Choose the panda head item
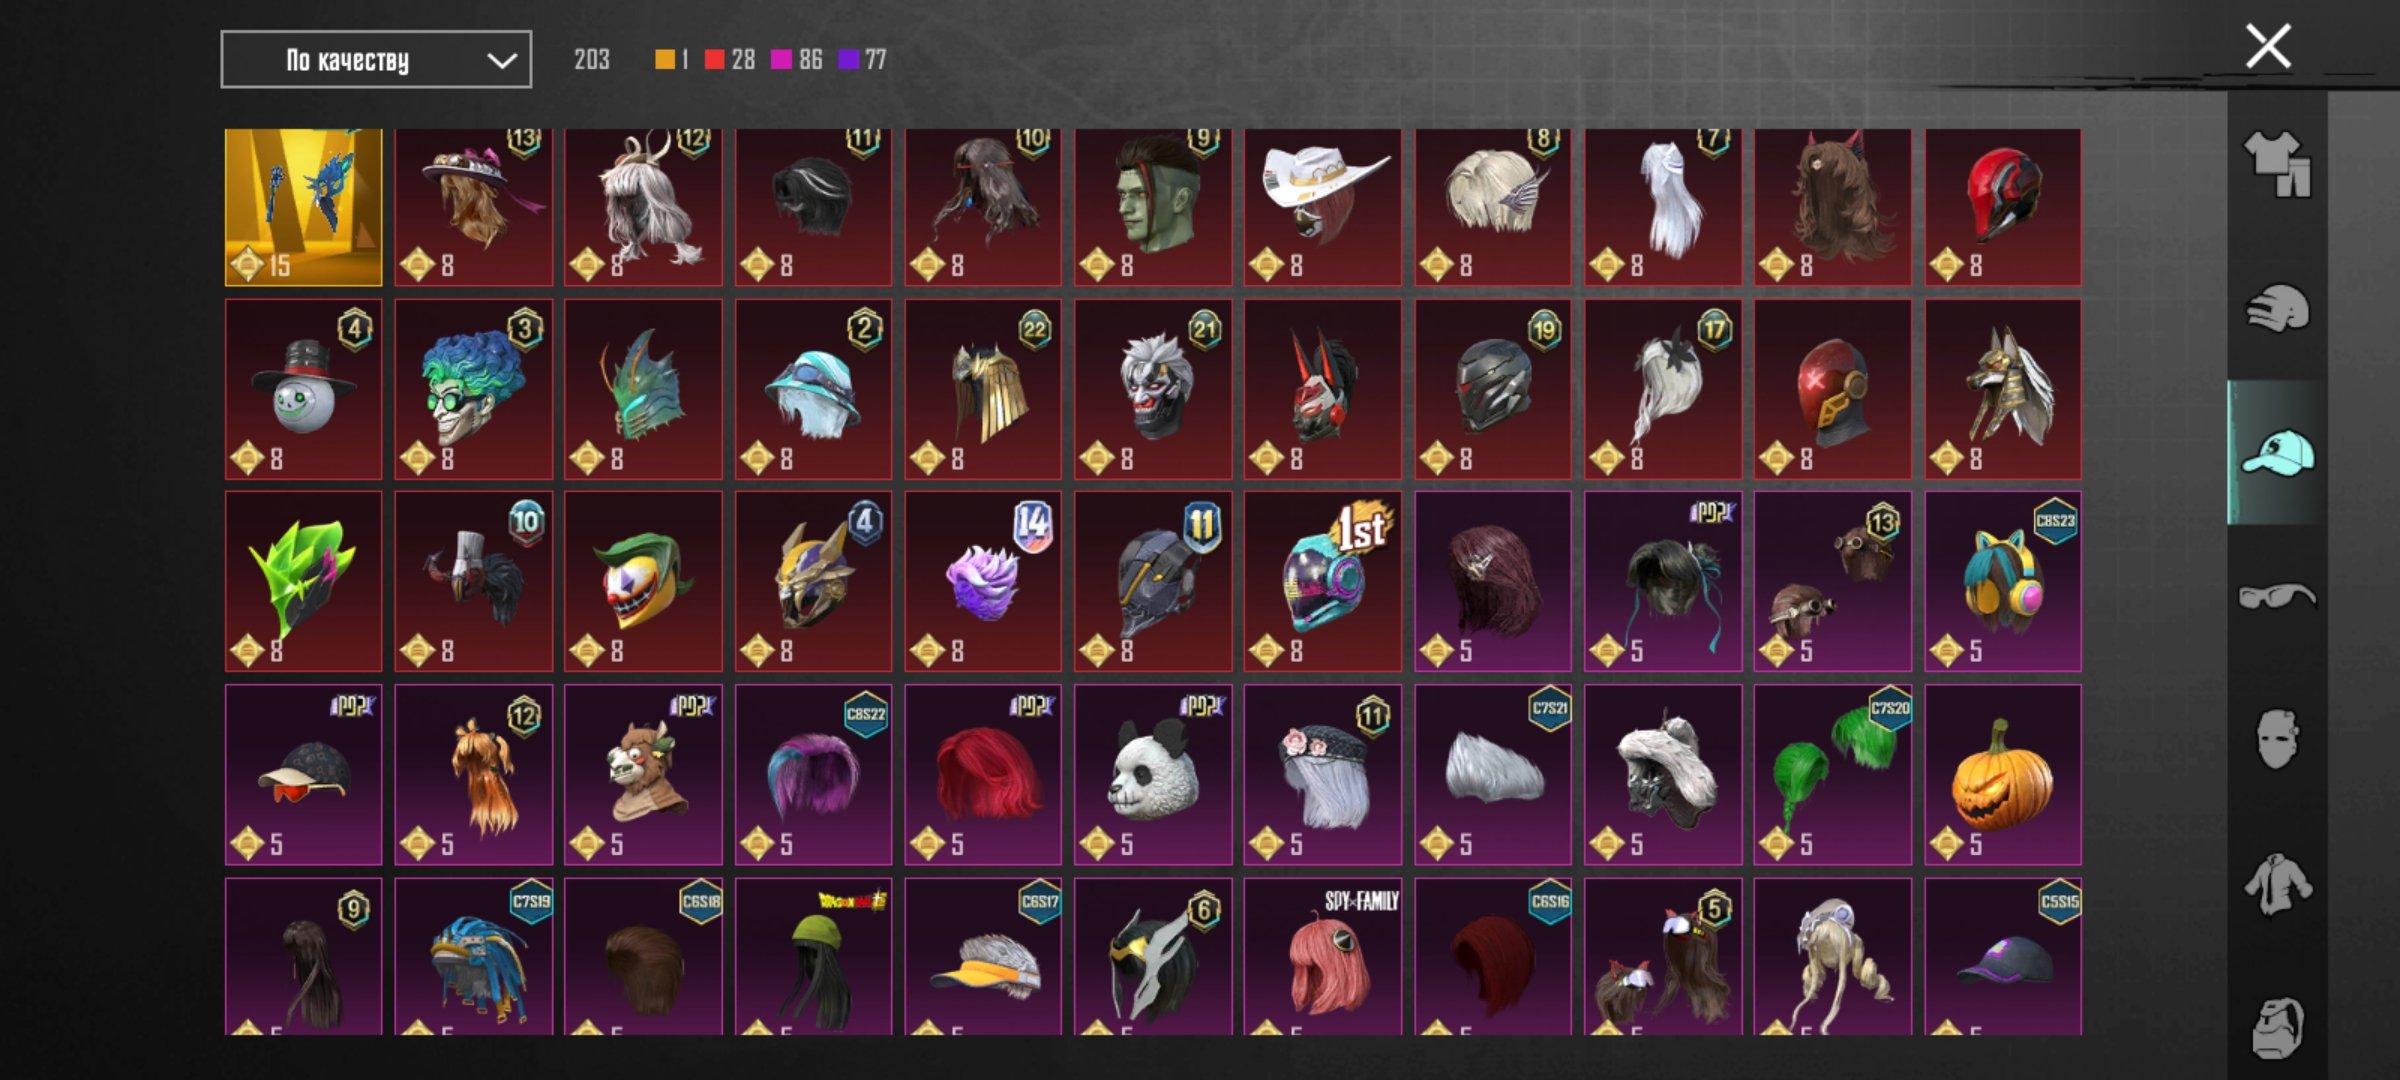Image resolution: width=2400 pixels, height=1080 pixels. (x=1153, y=775)
